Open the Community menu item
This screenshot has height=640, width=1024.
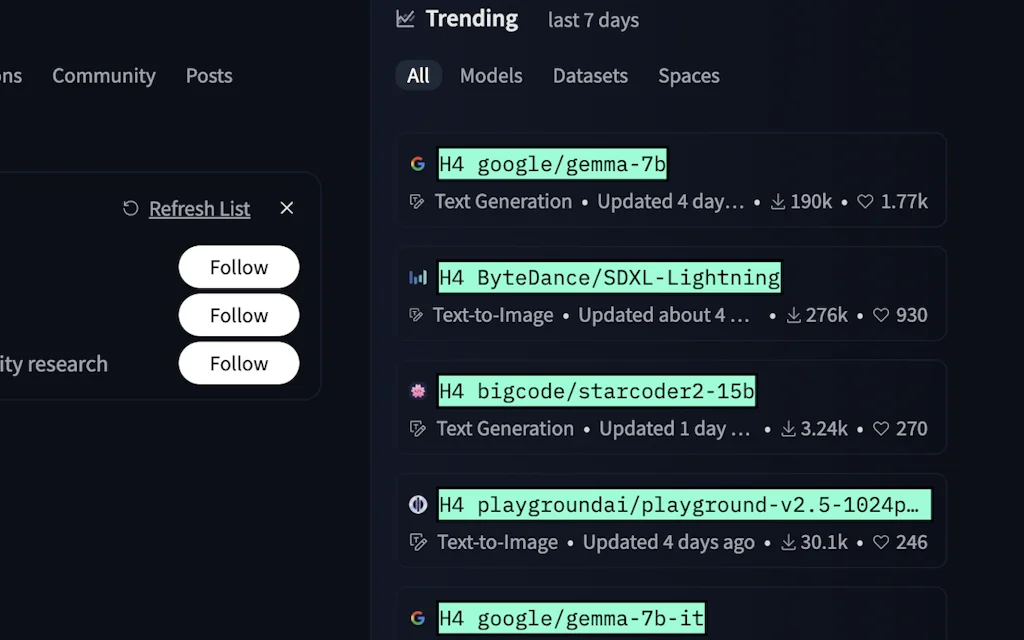[x=104, y=76]
